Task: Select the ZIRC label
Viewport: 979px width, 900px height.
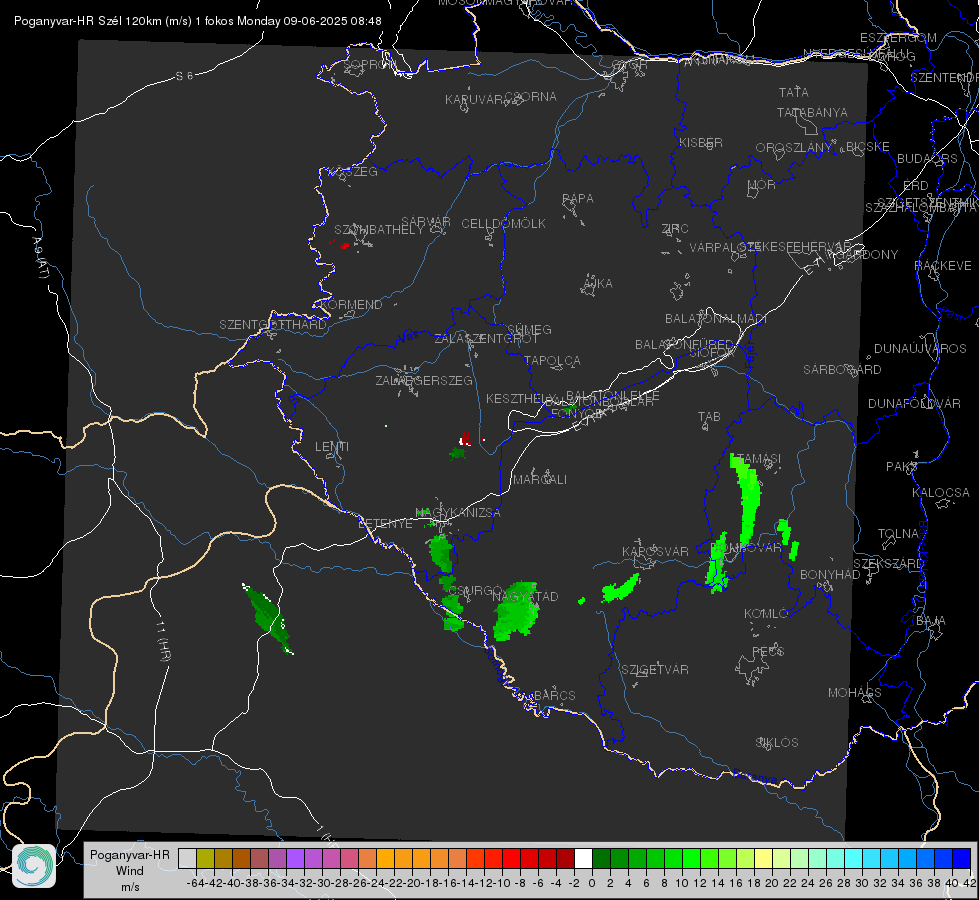Action: point(675,229)
